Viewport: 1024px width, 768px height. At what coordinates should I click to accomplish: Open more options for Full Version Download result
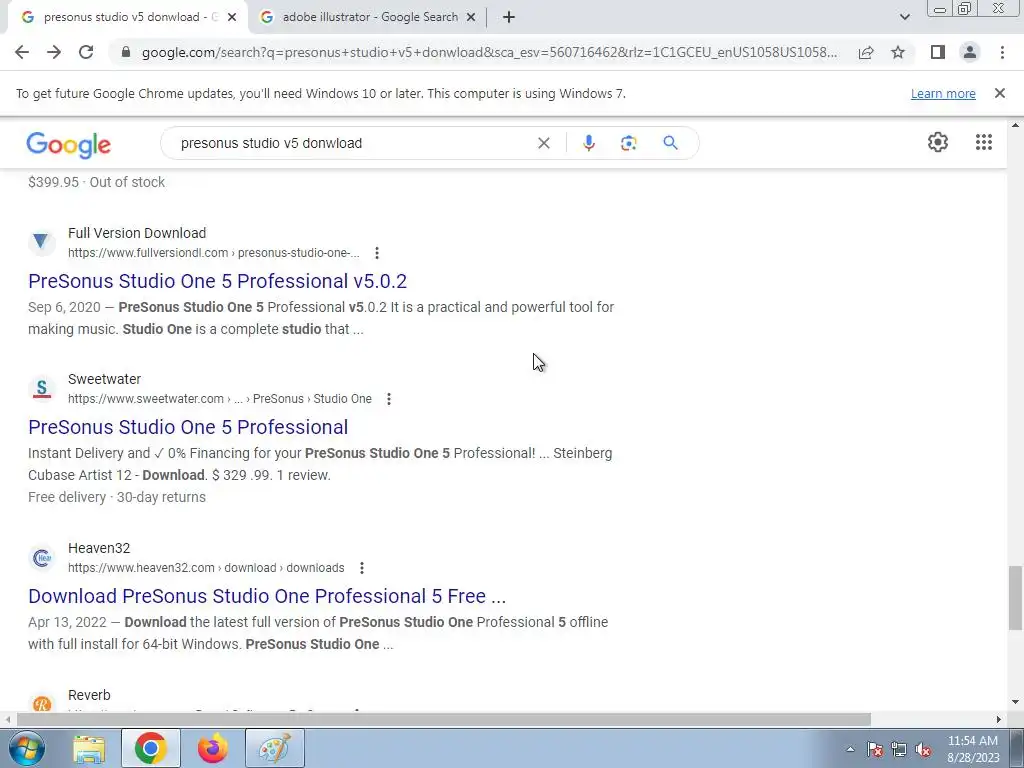[377, 253]
